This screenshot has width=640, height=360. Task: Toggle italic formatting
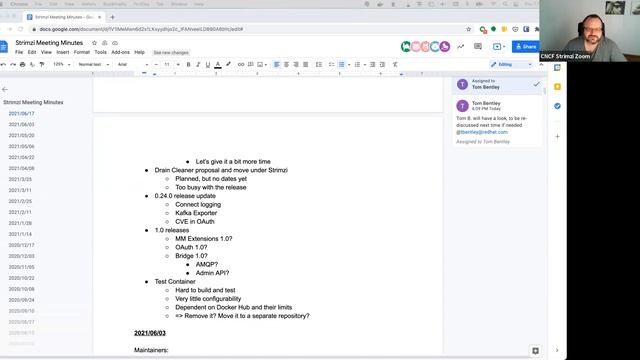point(198,64)
